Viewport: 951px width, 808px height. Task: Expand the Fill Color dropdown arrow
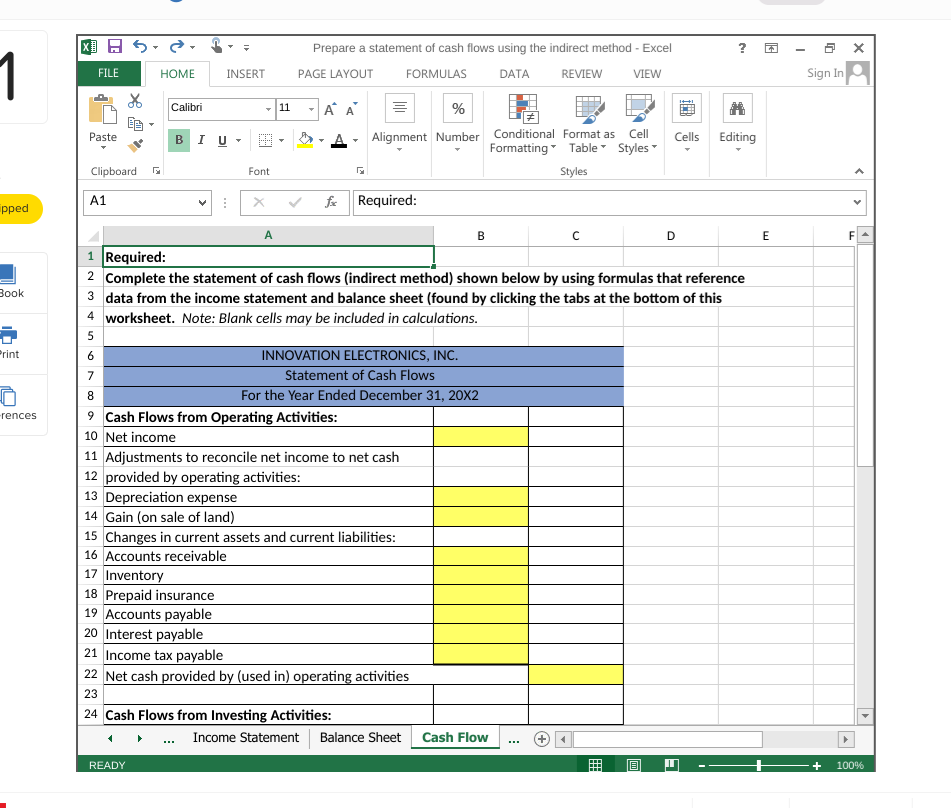322,140
